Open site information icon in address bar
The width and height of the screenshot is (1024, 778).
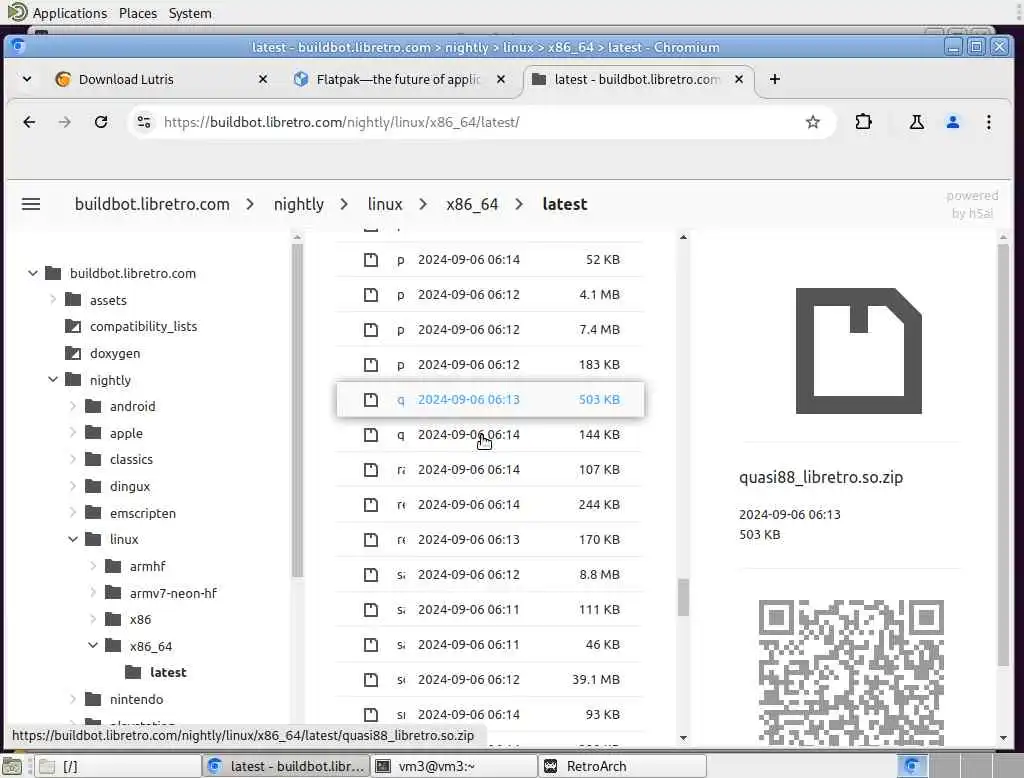click(x=144, y=122)
